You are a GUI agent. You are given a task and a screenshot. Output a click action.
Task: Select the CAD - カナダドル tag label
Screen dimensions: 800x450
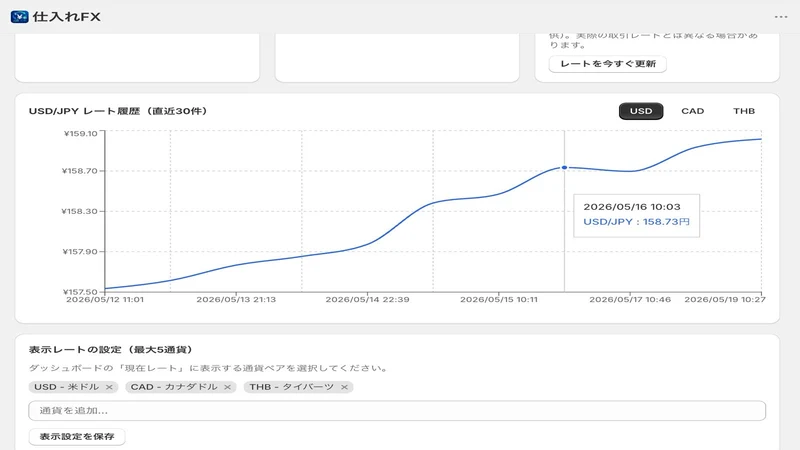[174, 387]
